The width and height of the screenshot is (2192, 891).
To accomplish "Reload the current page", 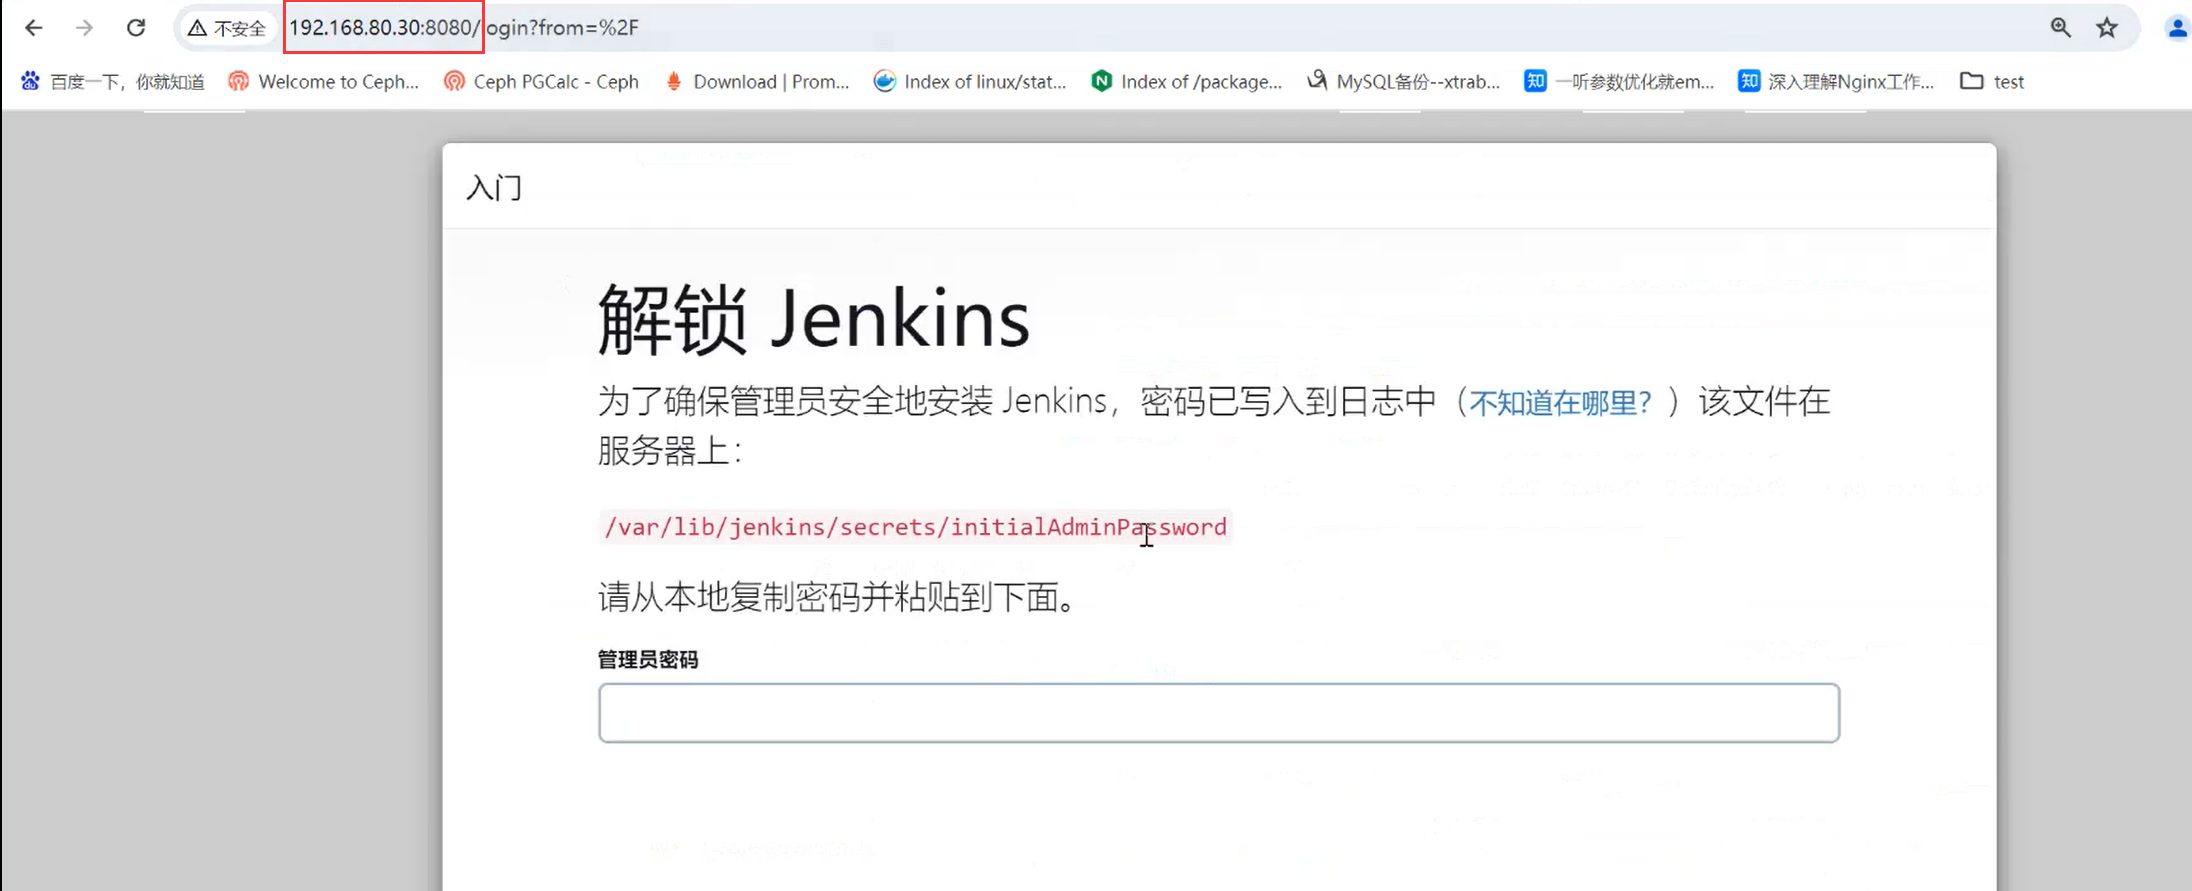I will click(x=136, y=28).
